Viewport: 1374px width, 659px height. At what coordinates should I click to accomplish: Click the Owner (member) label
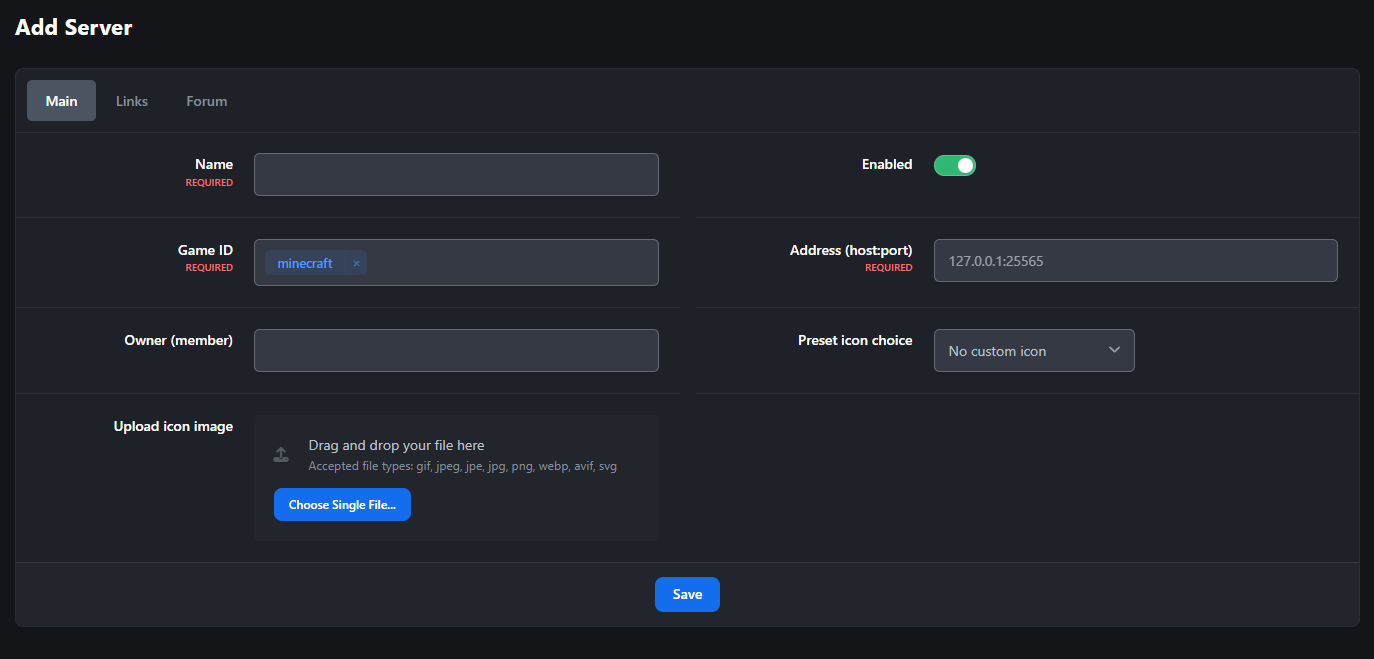point(178,340)
